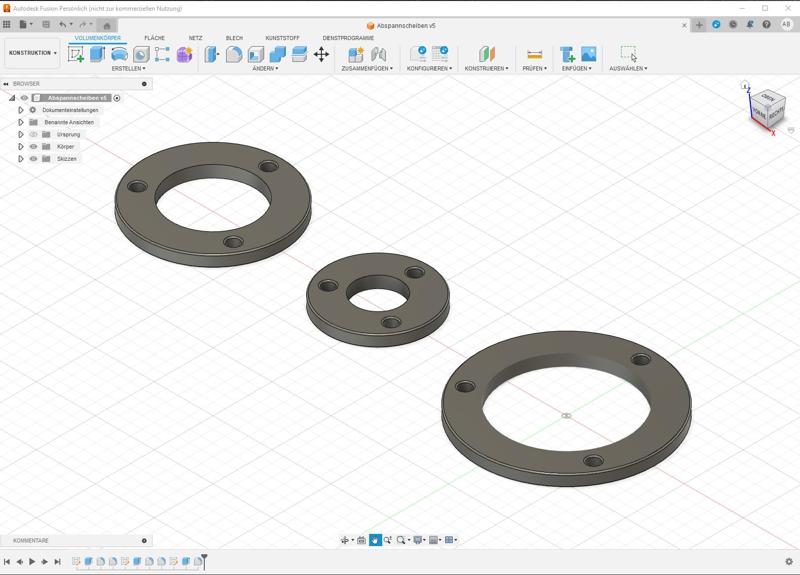Open the Konstruktion workspace dropdown
The height and width of the screenshot is (575, 800).
click(x=33, y=53)
